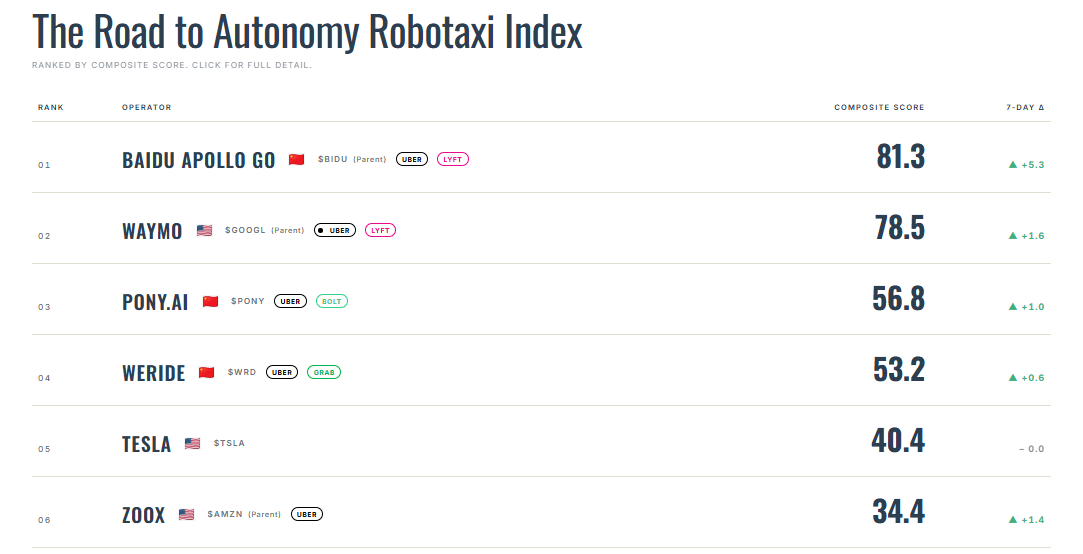Open the Tesla operator details
The image size is (1083, 554).
click(x=146, y=444)
